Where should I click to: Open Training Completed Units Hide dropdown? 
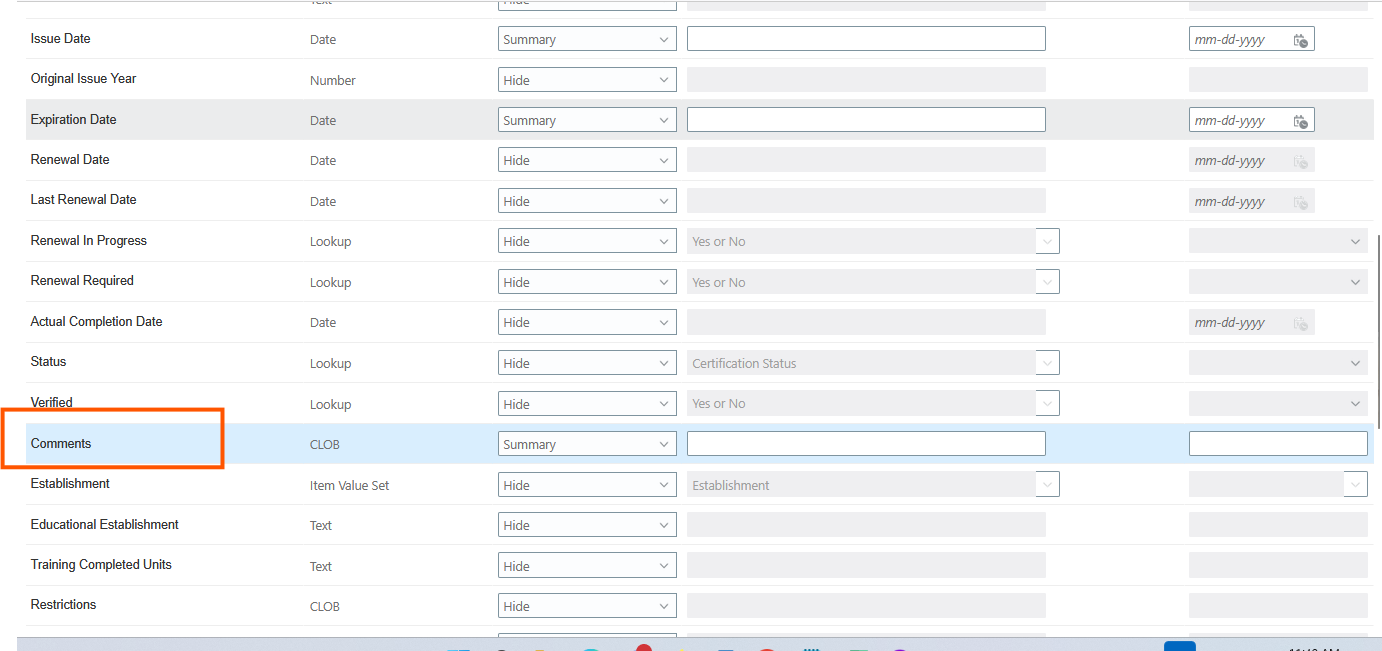coord(587,566)
